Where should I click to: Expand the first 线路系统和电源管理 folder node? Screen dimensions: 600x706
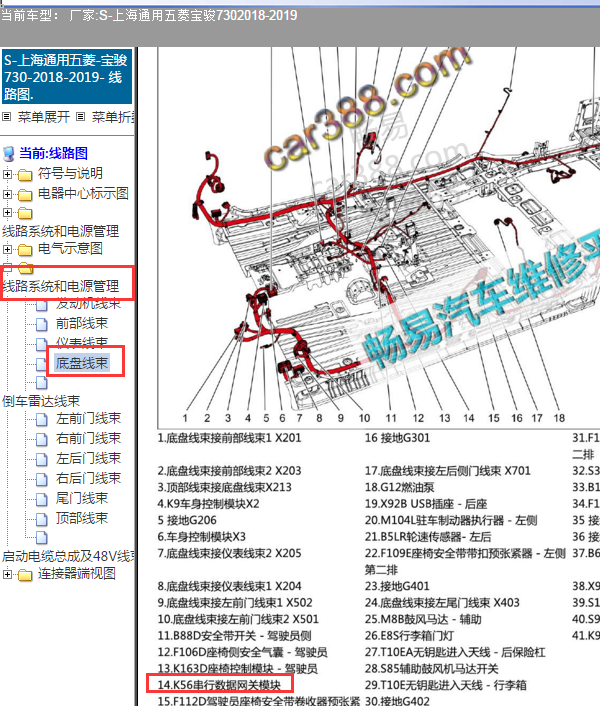click(x=7, y=212)
